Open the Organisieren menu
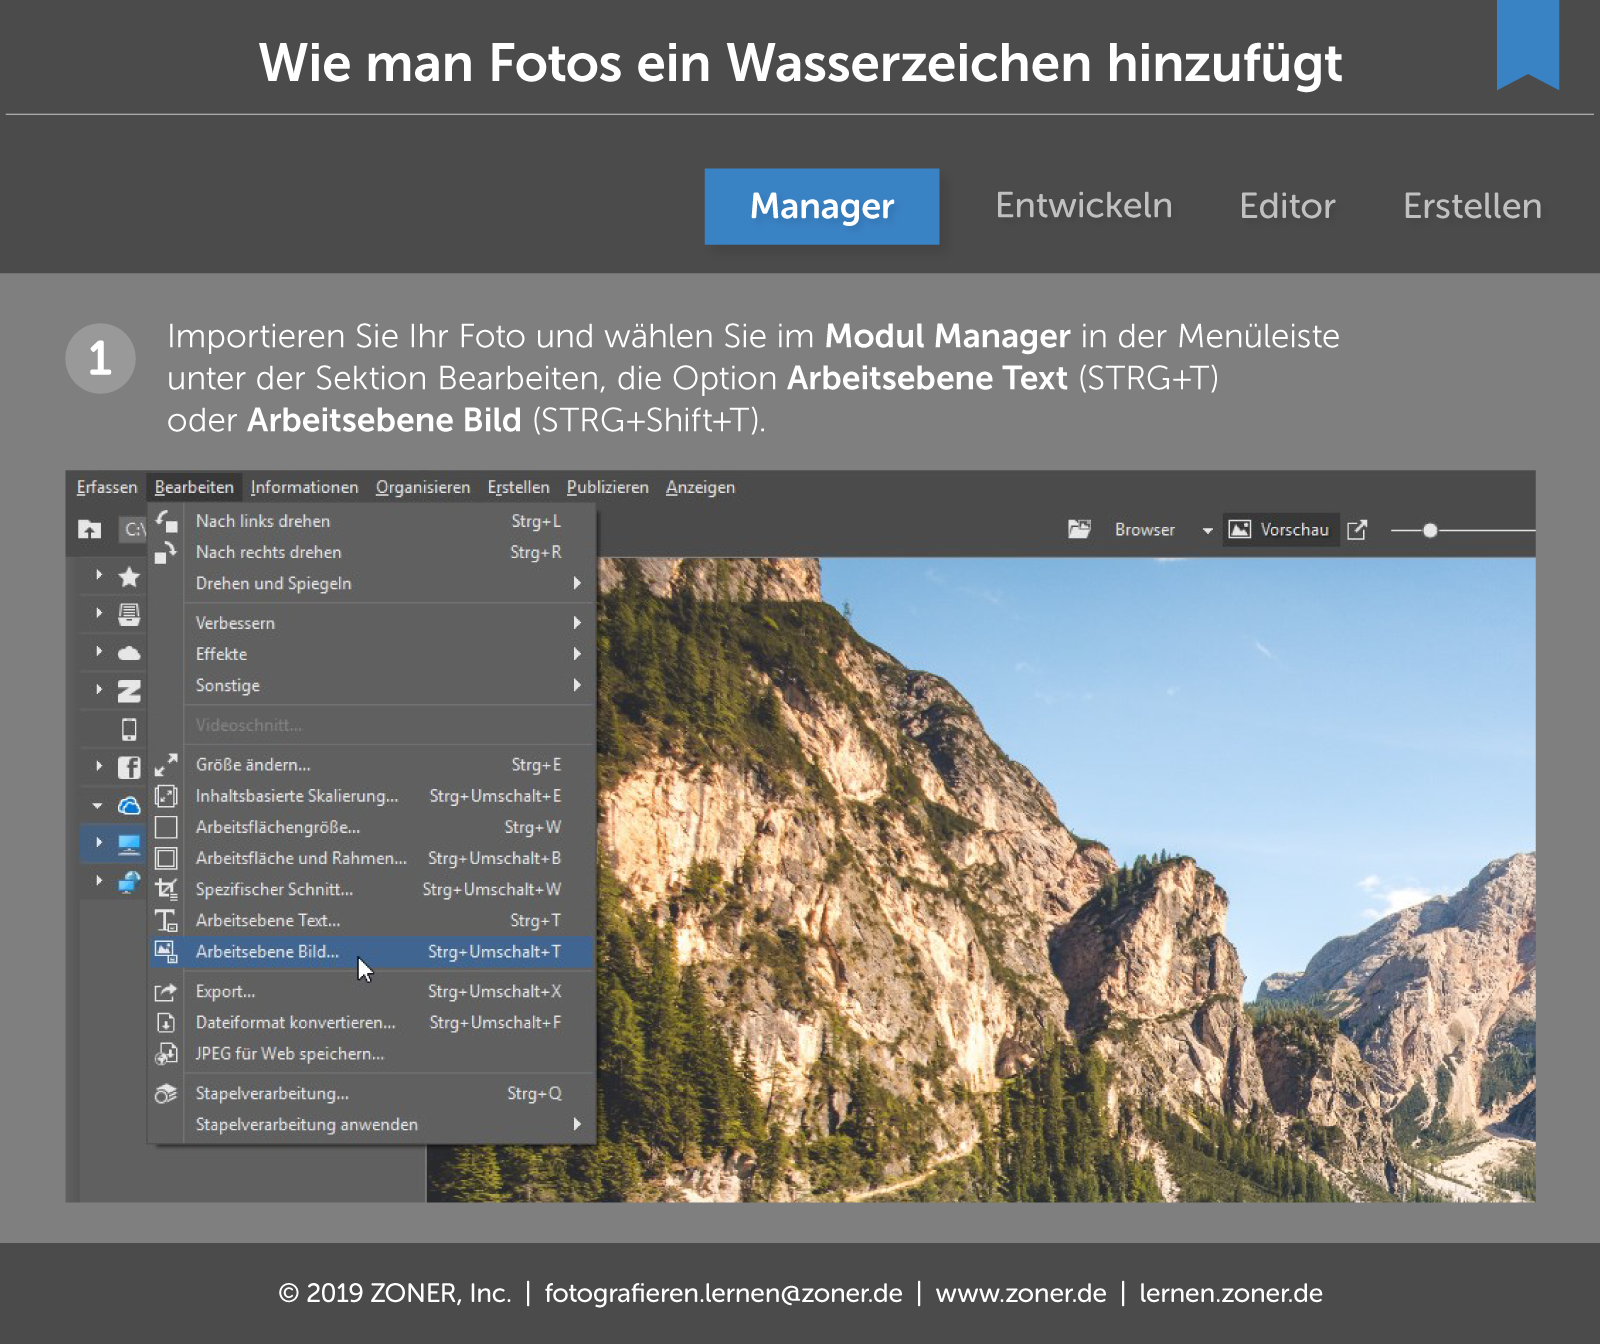The height and width of the screenshot is (1344, 1600). (x=422, y=487)
